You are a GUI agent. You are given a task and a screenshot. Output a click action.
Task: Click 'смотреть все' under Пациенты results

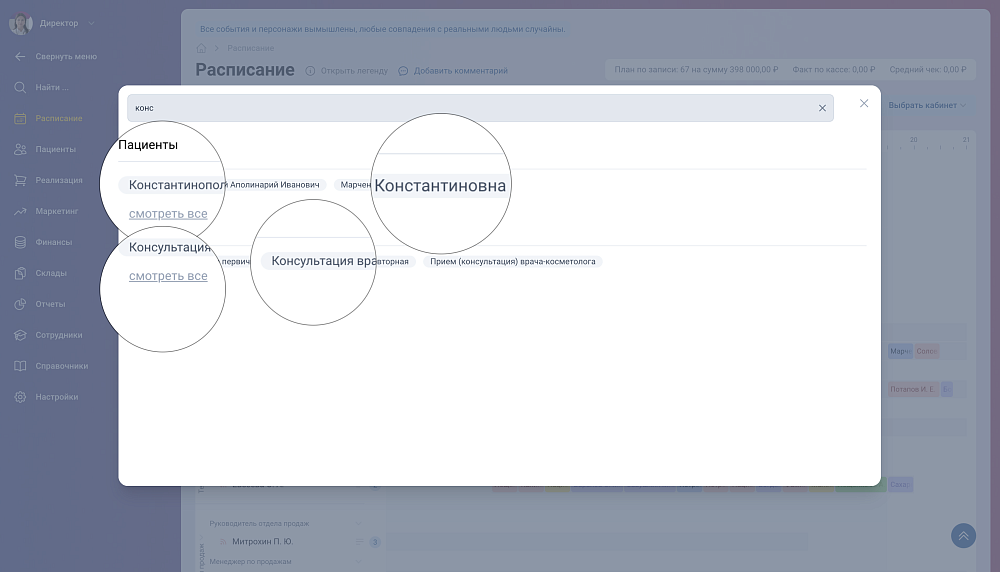168,214
